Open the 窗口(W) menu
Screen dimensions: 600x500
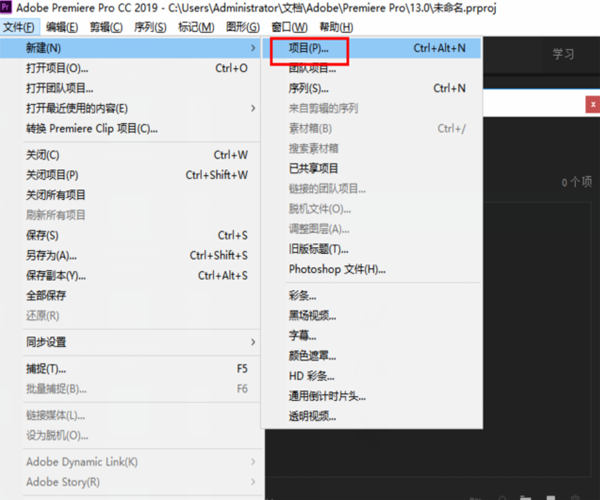(289, 27)
